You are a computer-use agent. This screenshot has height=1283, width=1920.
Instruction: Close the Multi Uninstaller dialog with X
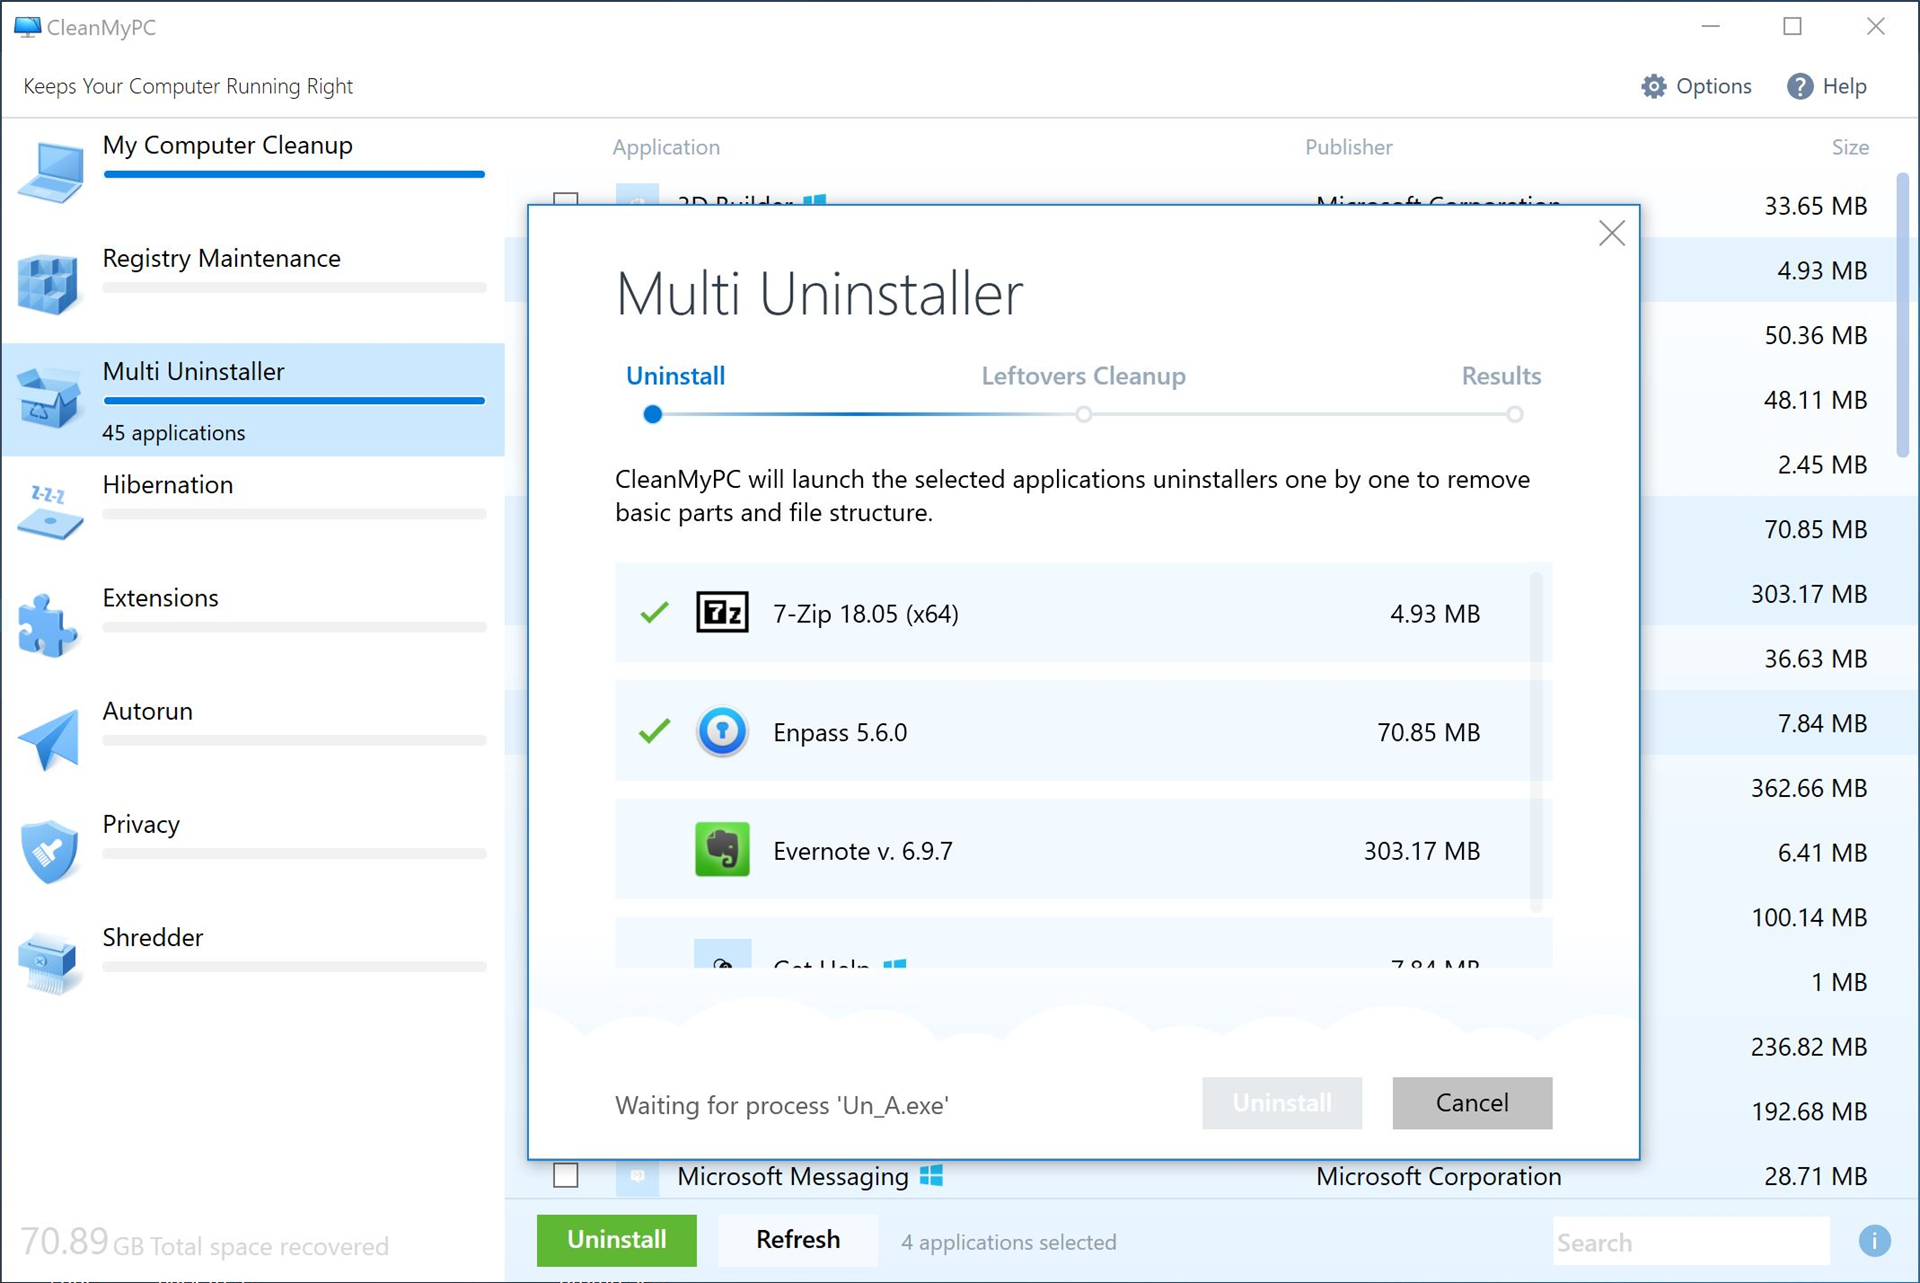pos(1611,234)
